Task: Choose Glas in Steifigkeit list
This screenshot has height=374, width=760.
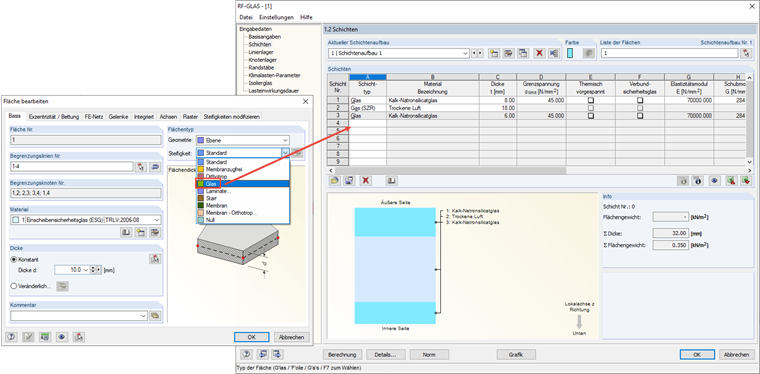Action: (243, 184)
